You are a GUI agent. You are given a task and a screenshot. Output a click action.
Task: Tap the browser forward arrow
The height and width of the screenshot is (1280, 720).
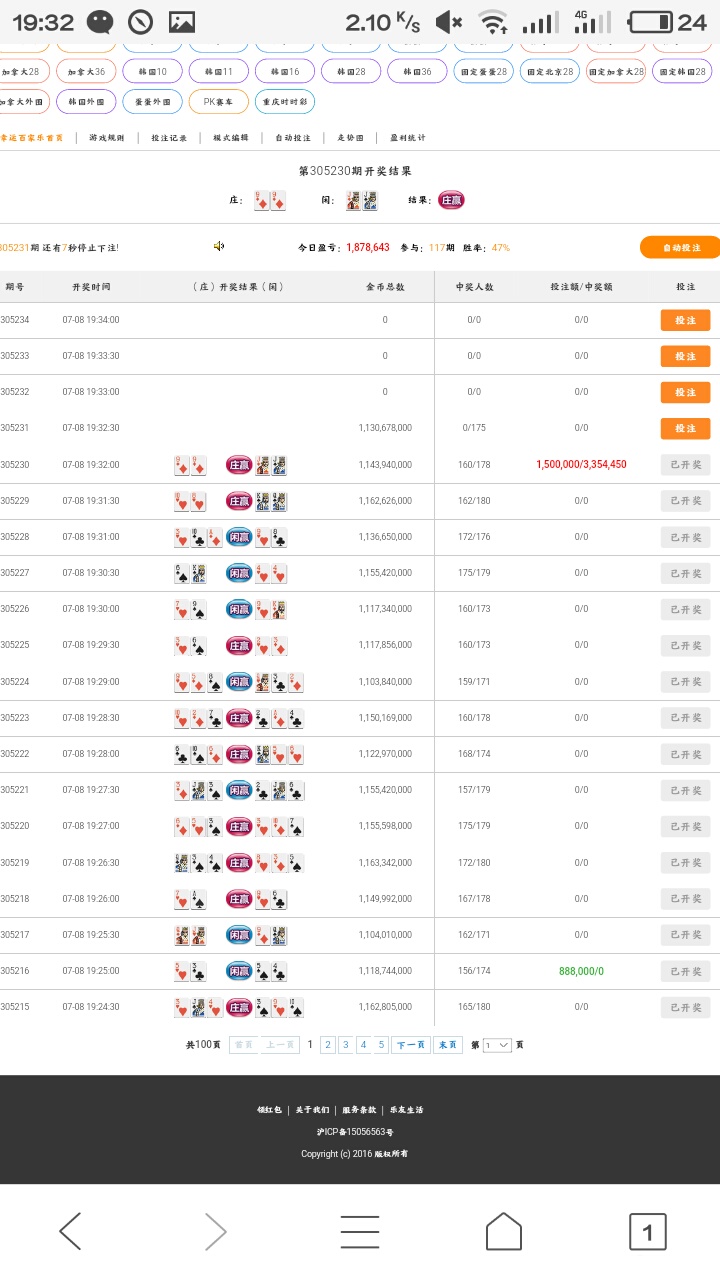[215, 1231]
